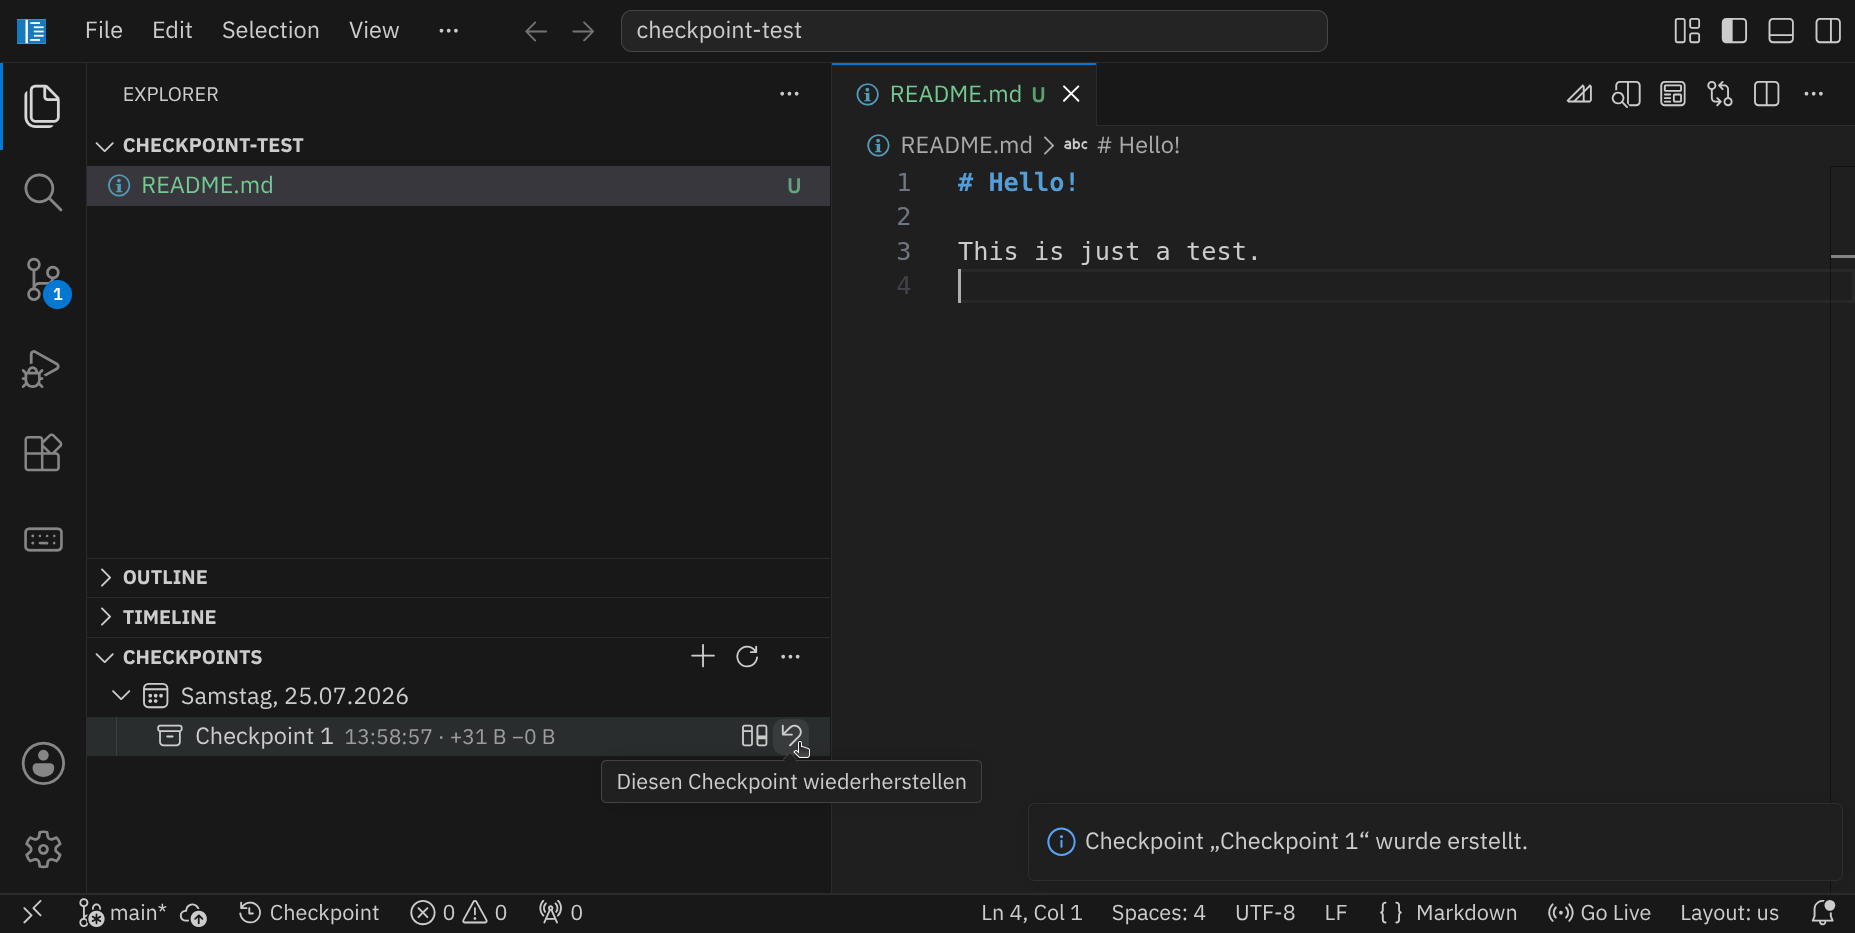This screenshot has width=1855, height=933.
Task: Click the 'This is just a test.' line
Action: (x=1108, y=252)
